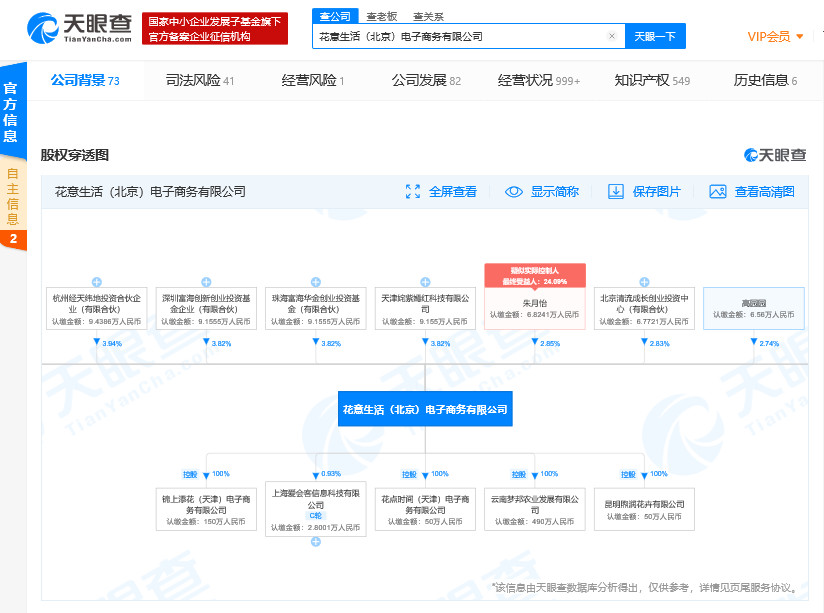Open subsidiary node 锦上添花（天津）电子商务

click(x=206, y=509)
